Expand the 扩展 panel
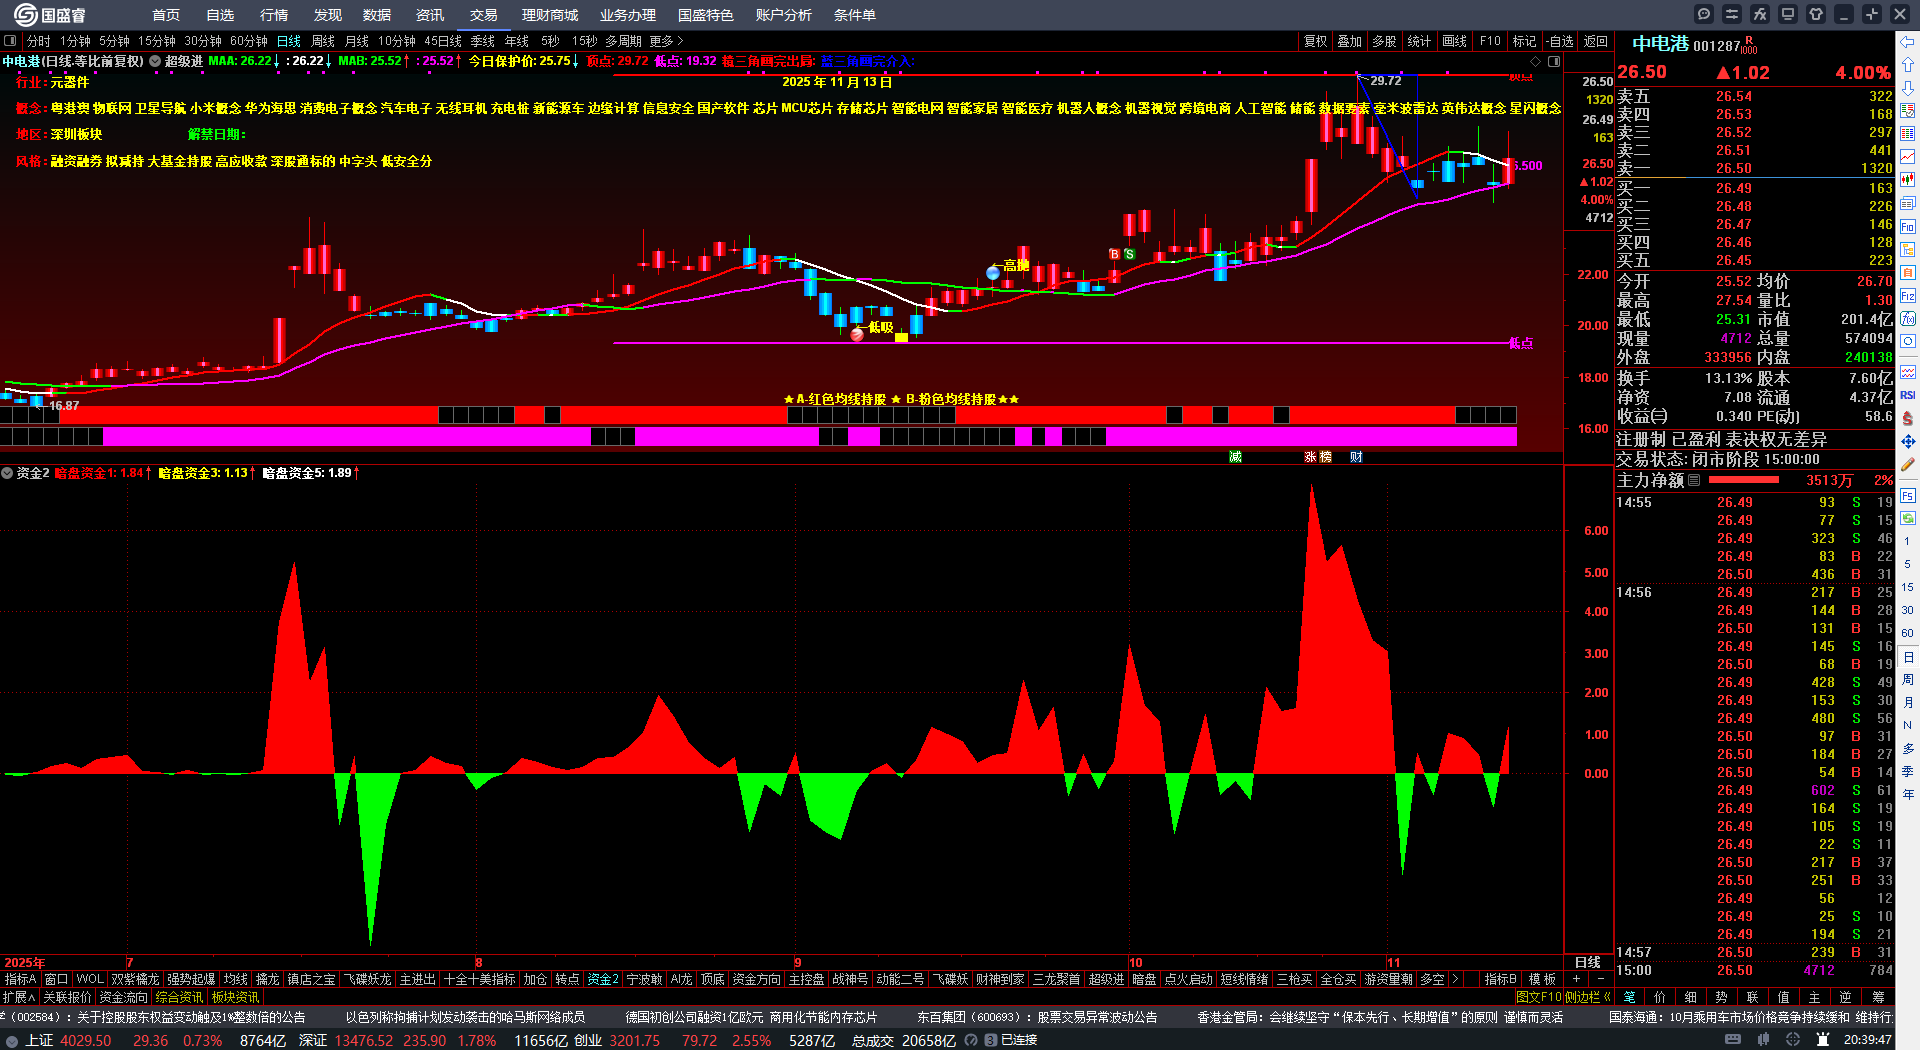The image size is (1920, 1050). (19, 997)
